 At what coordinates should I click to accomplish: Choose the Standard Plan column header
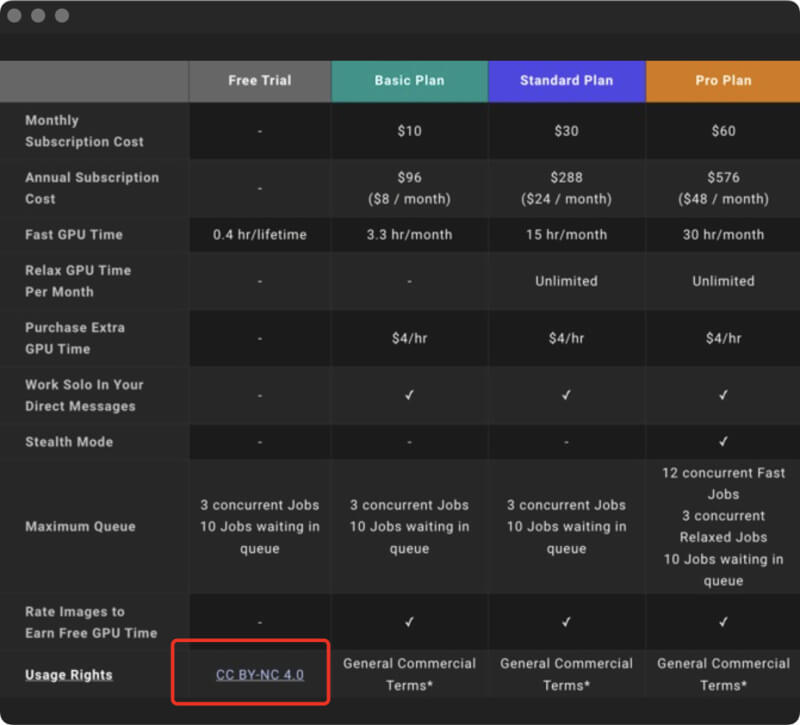[566, 80]
